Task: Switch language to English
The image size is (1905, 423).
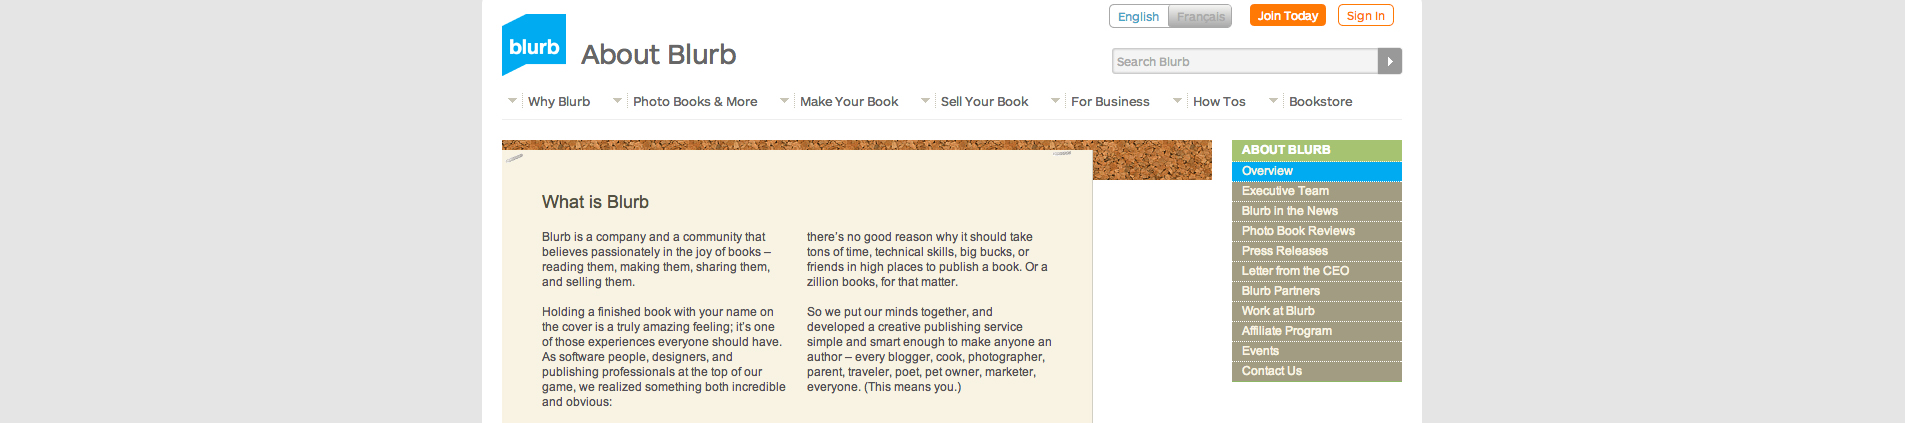Action: 1138,17
